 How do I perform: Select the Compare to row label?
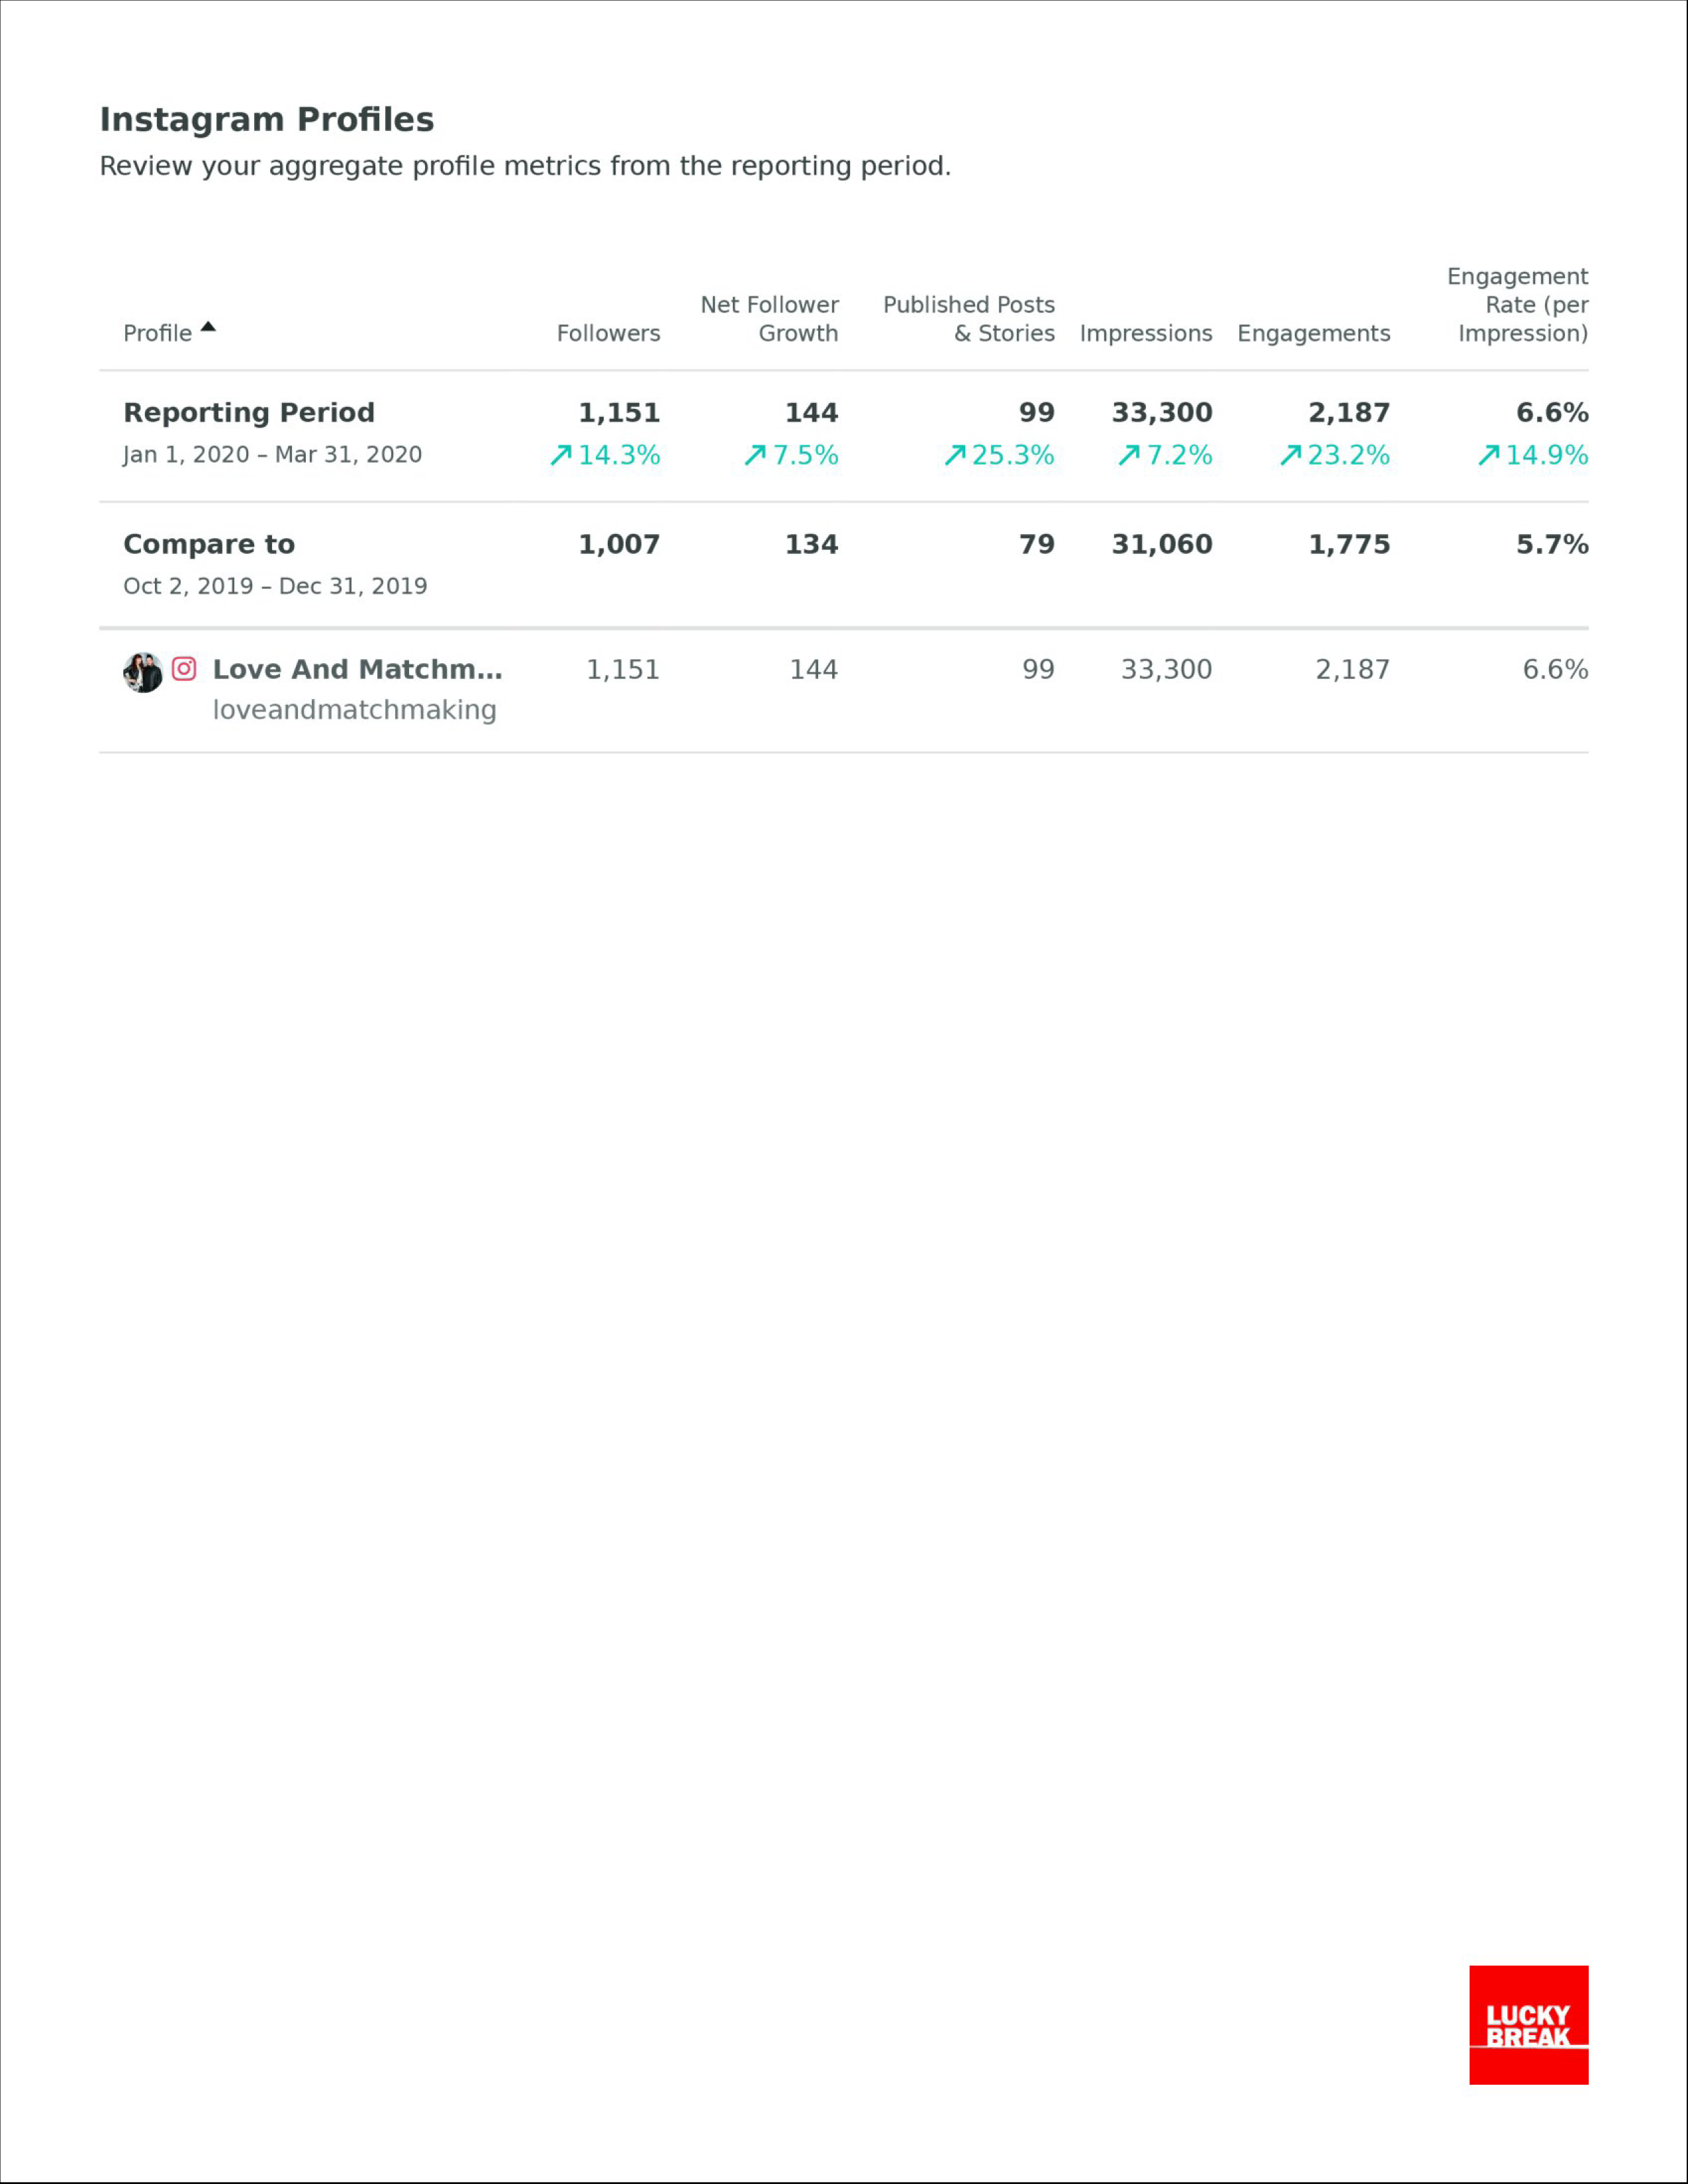[x=209, y=544]
